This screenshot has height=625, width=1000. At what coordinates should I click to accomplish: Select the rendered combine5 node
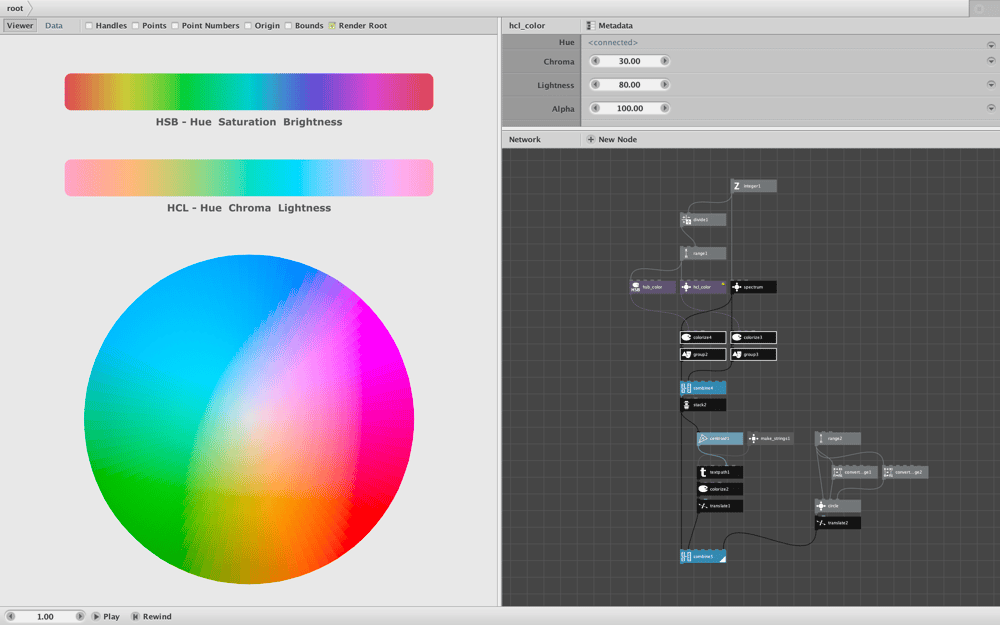[x=703, y=557]
